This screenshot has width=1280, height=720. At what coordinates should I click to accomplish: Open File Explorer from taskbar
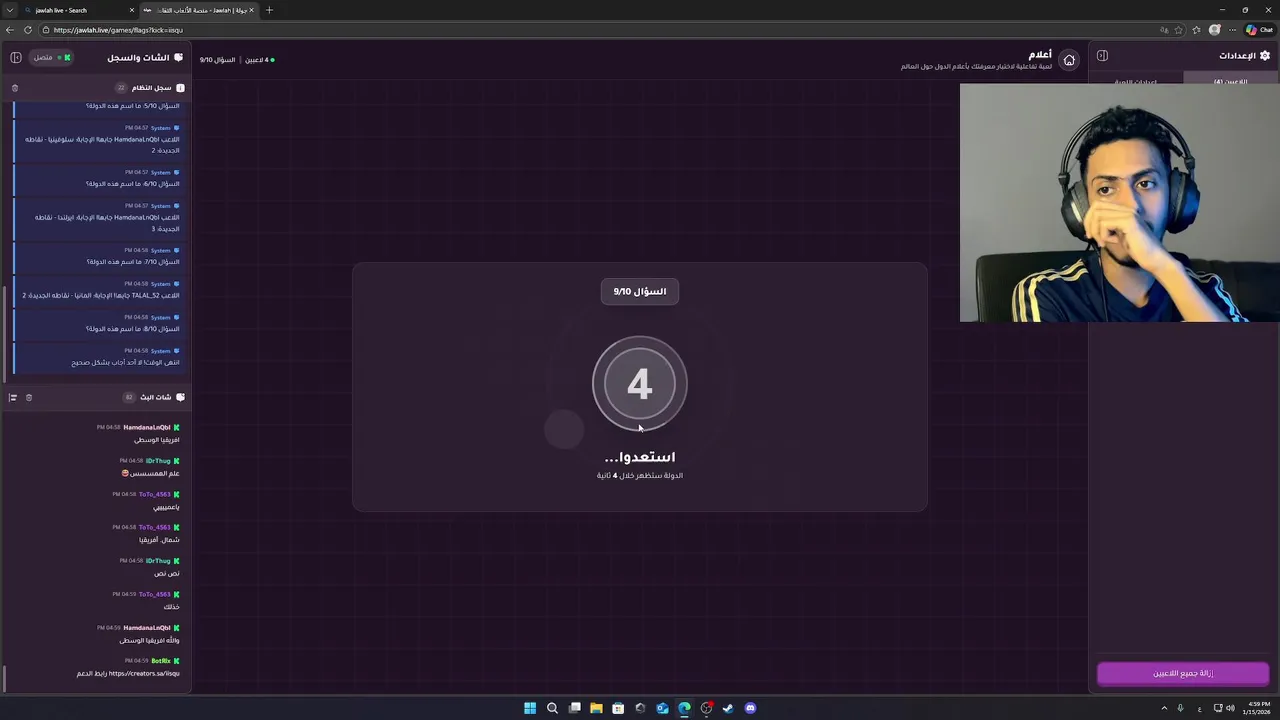click(596, 708)
